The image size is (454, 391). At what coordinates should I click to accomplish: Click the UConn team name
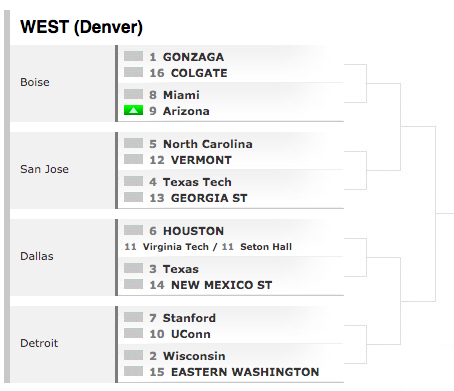[x=191, y=334]
